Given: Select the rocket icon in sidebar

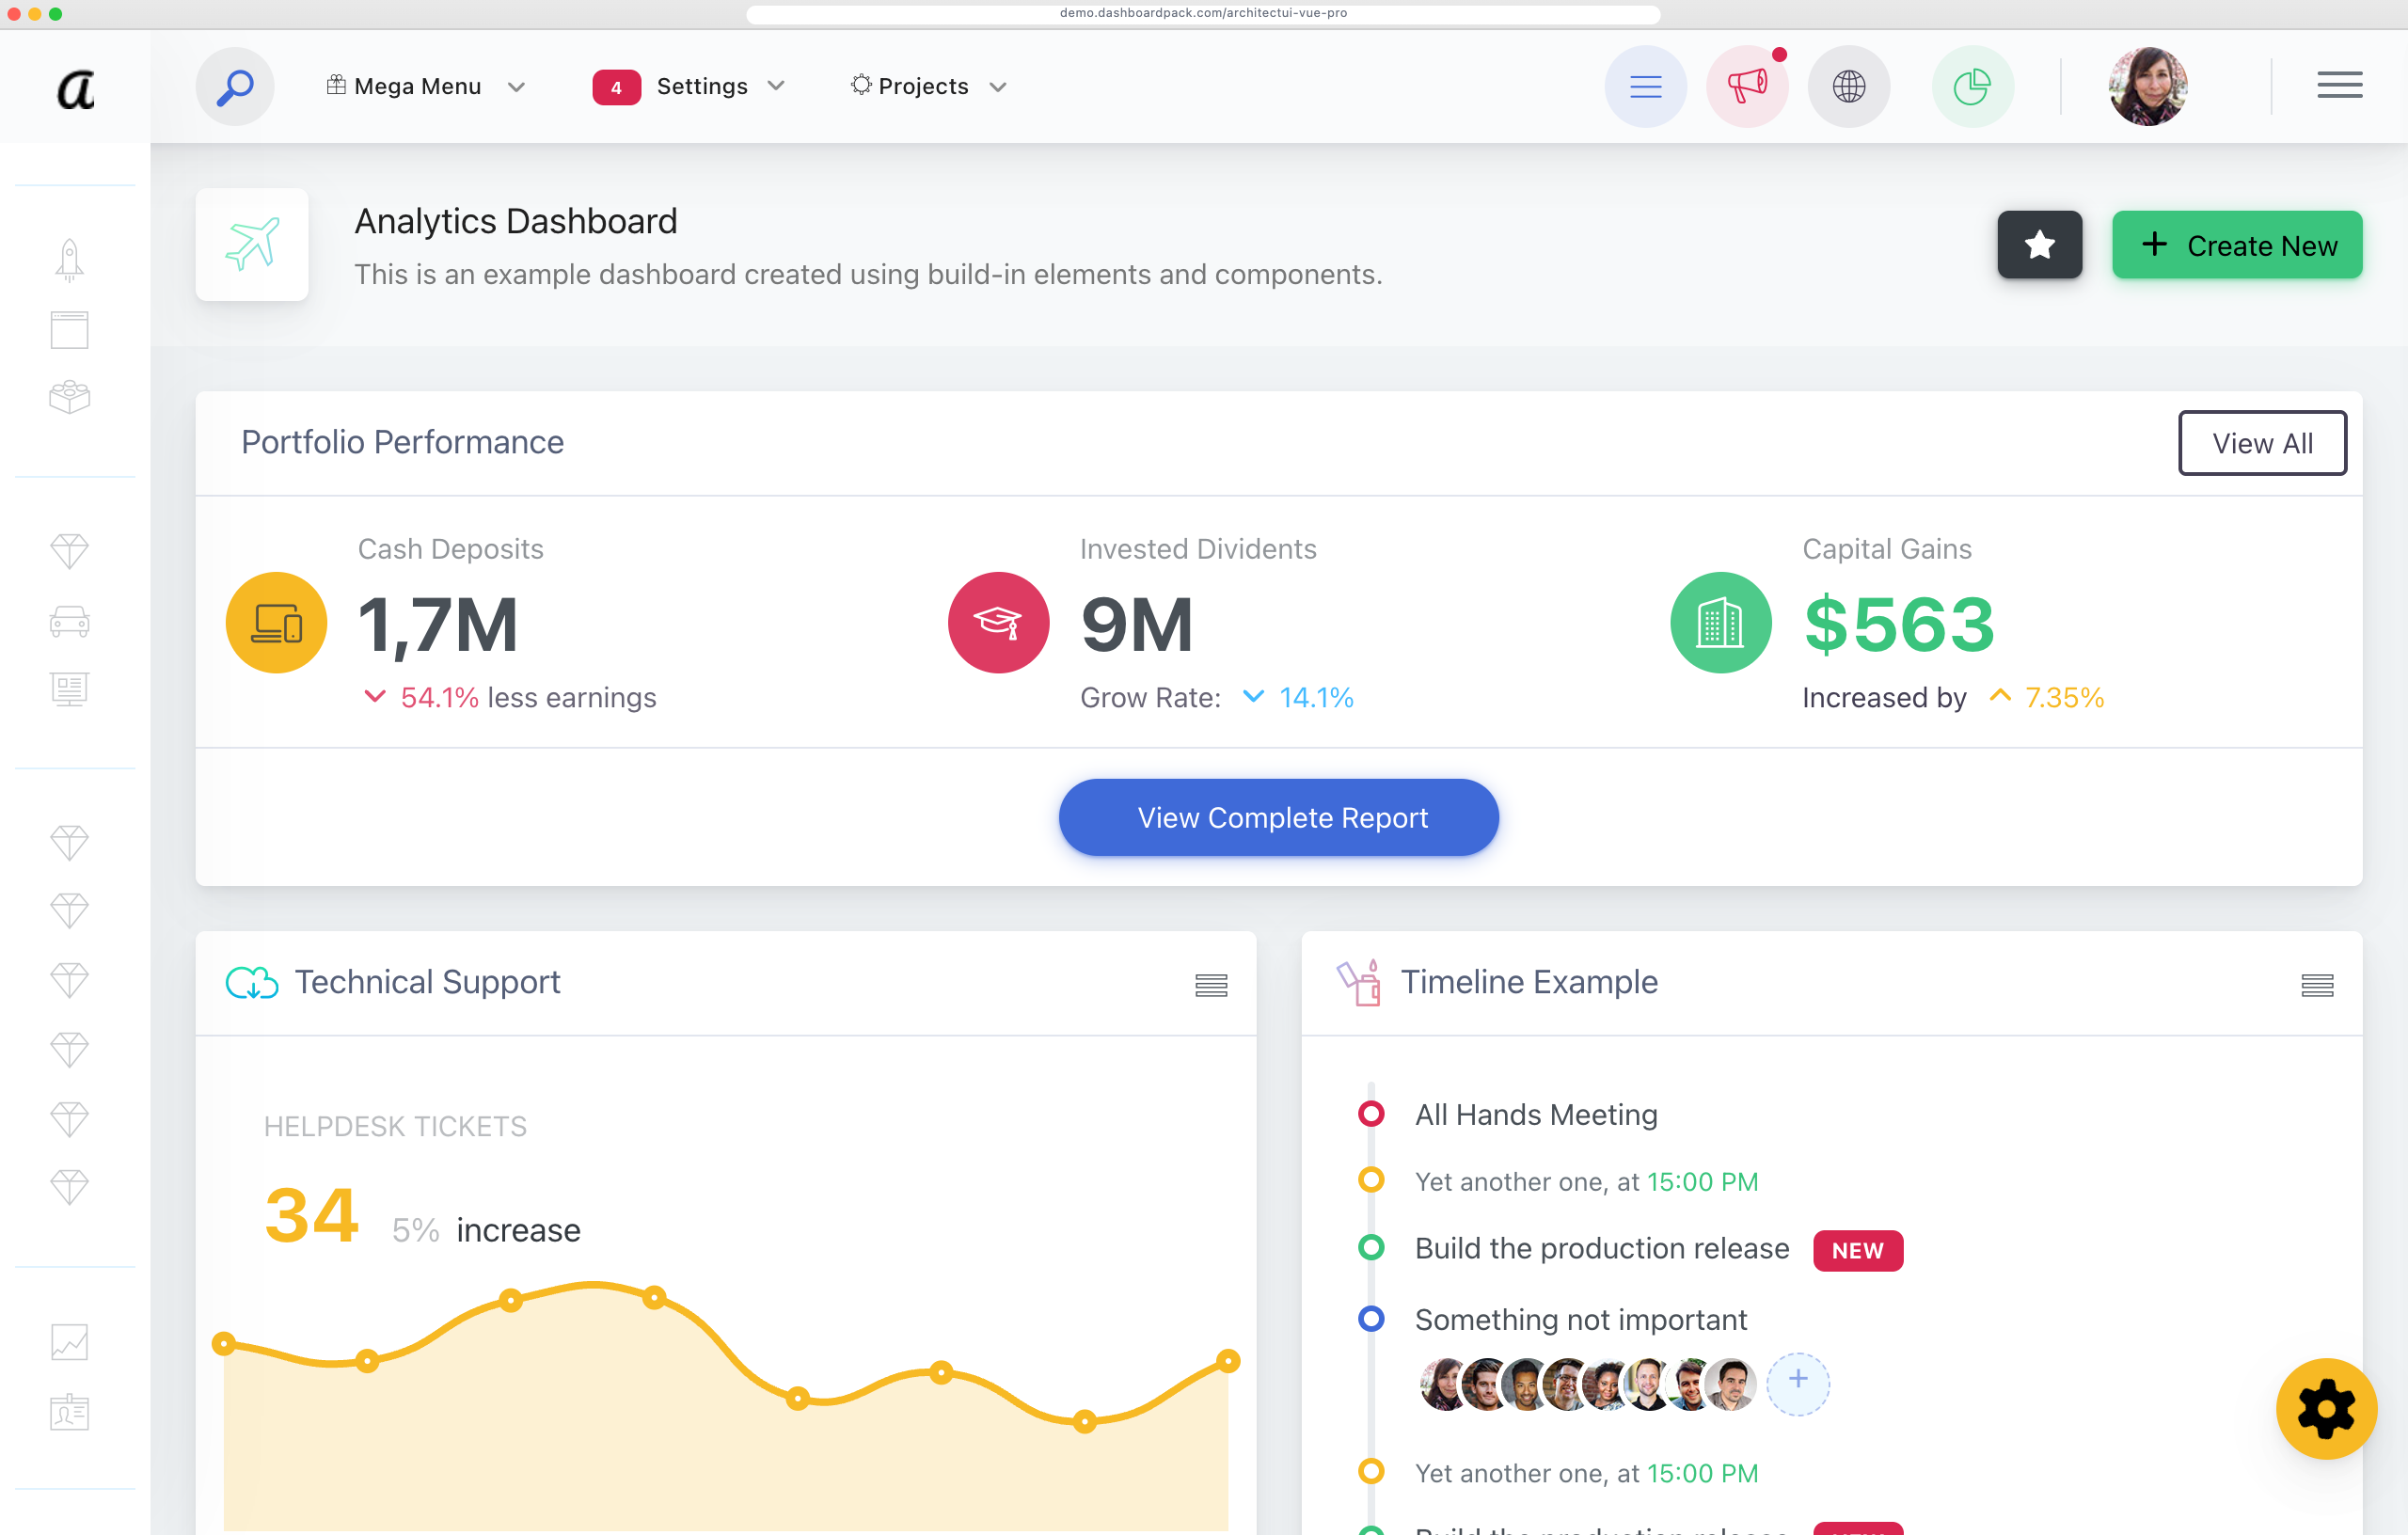Looking at the screenshot, I should (69, 260).
